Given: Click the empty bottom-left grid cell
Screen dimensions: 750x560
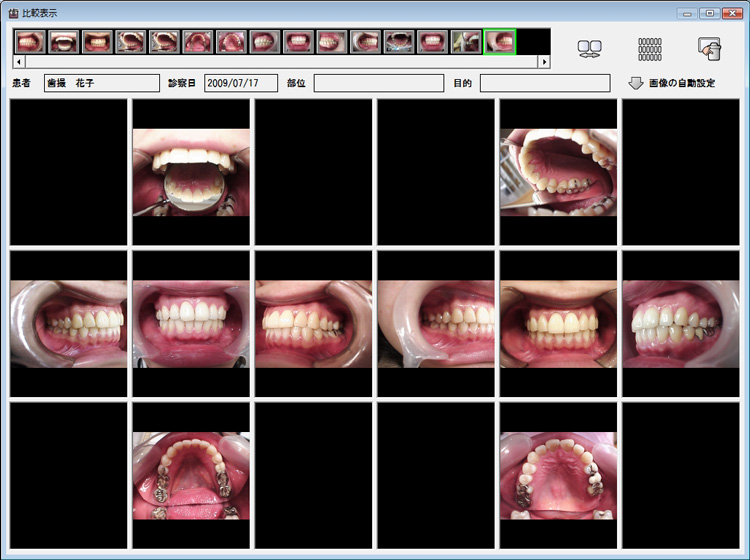Looking at the screenshot, I should click(x=69, y=475).
